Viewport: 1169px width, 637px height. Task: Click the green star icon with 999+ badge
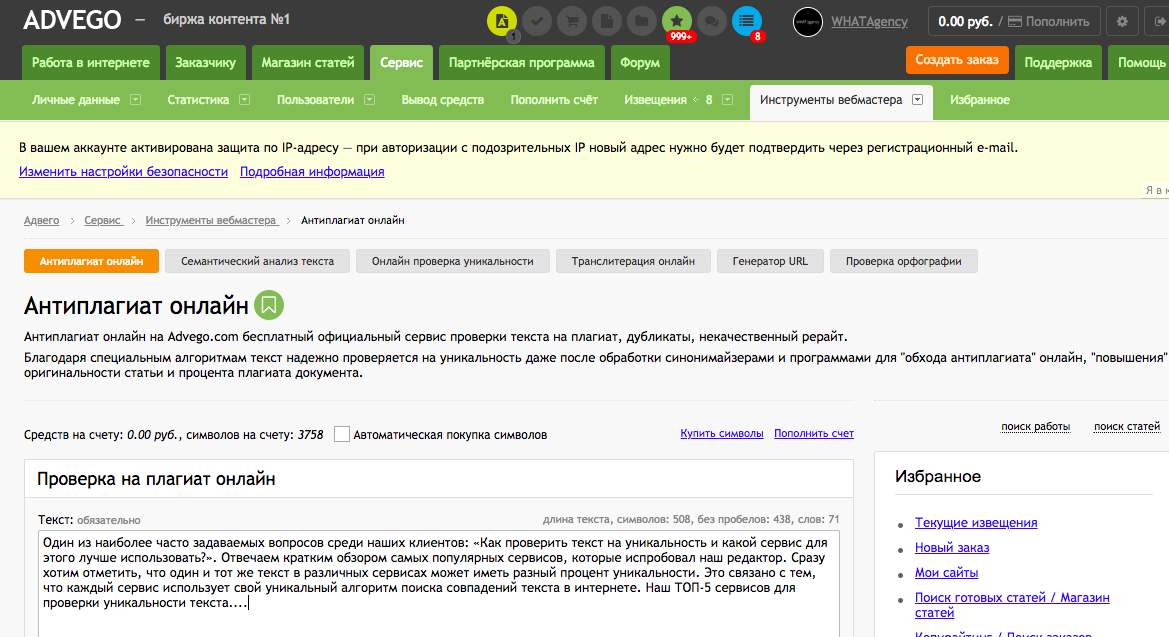(677, 21)
